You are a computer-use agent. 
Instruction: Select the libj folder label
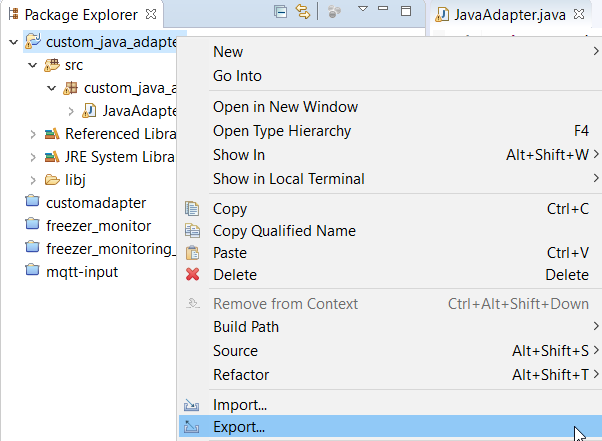(75, 180)
